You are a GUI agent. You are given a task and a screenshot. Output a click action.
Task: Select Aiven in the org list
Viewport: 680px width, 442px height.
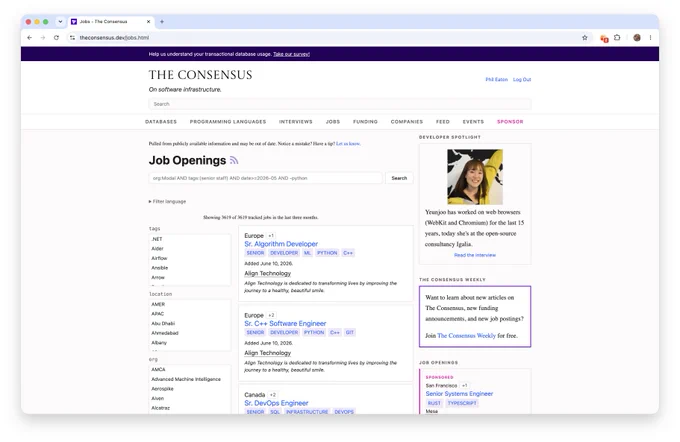coord(190,399)
